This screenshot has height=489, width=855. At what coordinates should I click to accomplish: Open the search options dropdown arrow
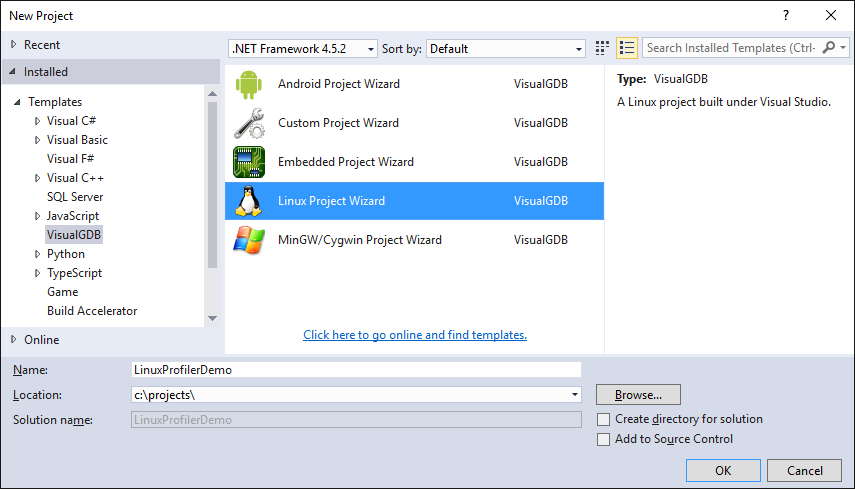(x=843, y=48)
